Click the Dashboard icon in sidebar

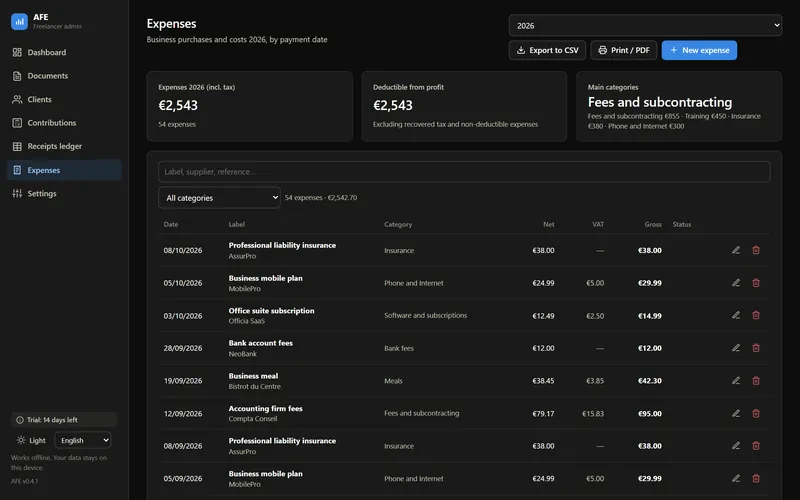coord(17,52)
